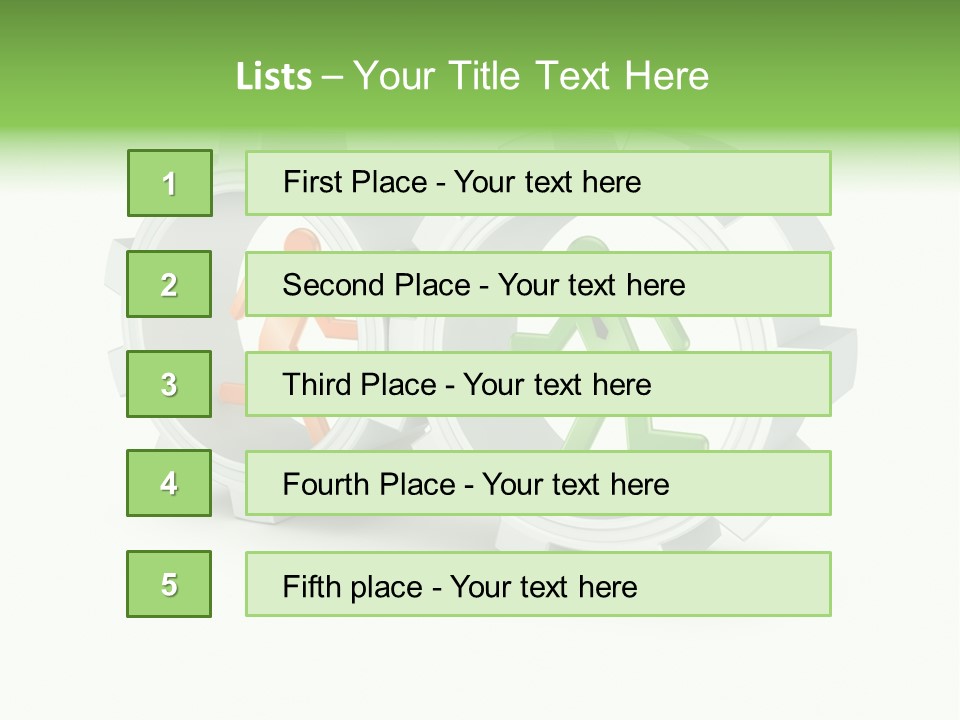Click "Your Title Text Here" in the title
The height and width of the screenshot is (720, 960).
coord(531,77)
